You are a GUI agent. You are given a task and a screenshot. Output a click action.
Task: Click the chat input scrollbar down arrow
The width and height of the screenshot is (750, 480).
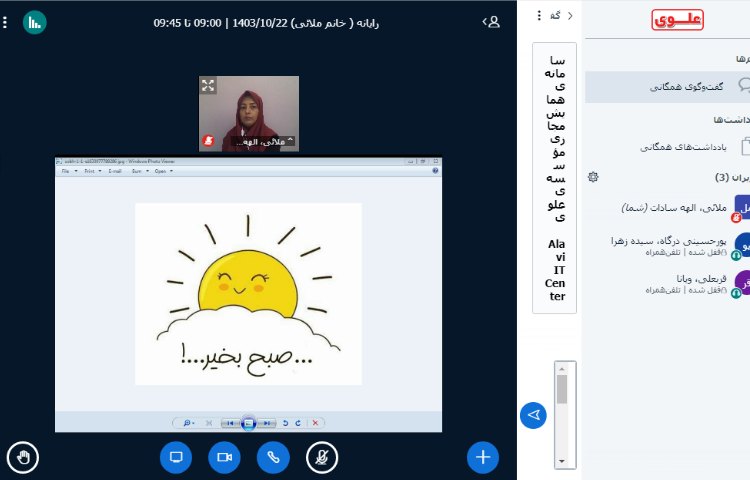click(x=562, y=460)
